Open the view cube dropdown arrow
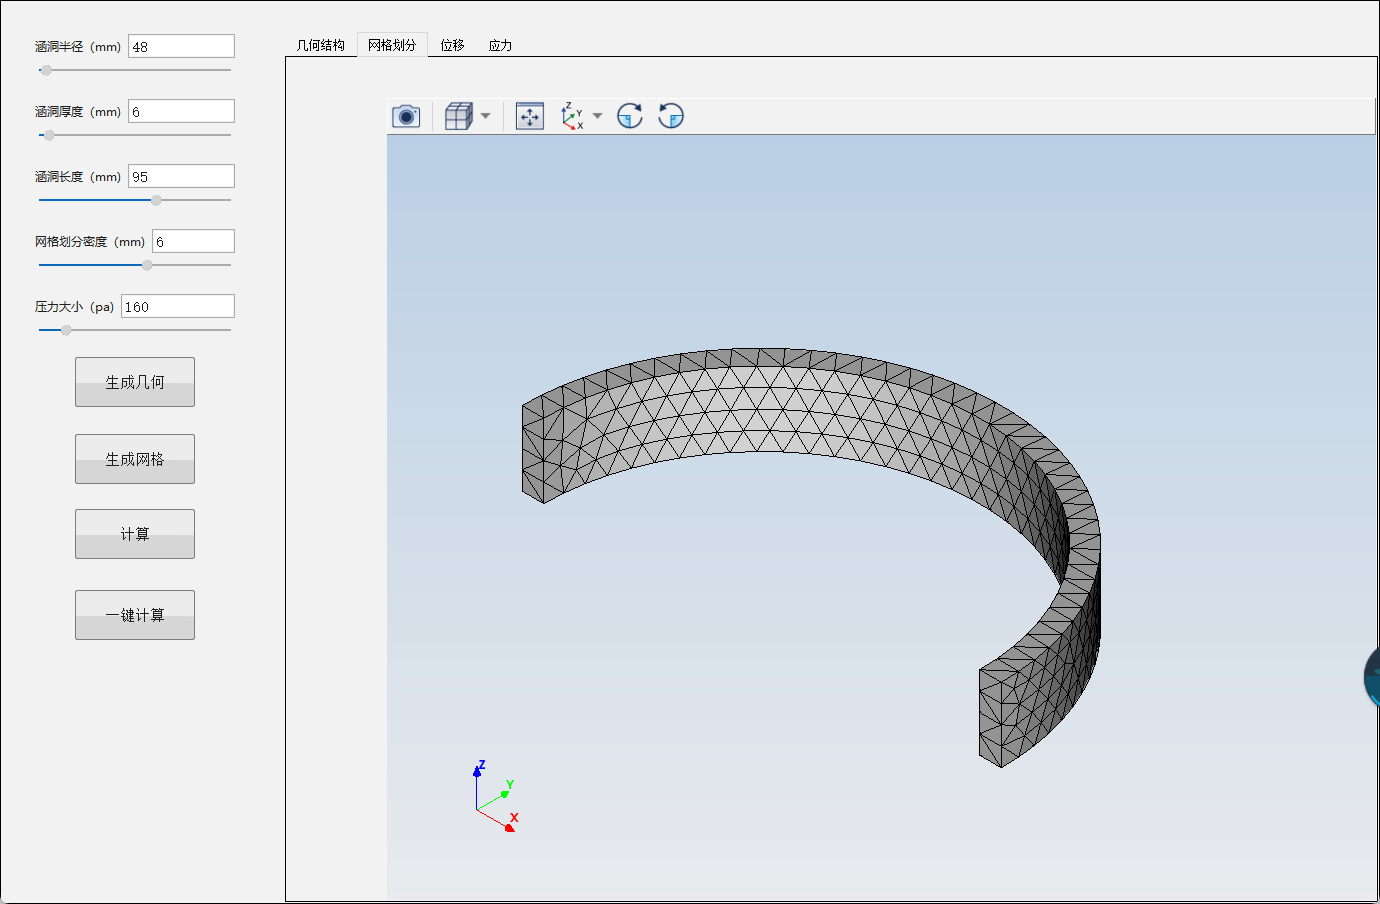This screenshot has width=1380, height=904. (486, 116)
